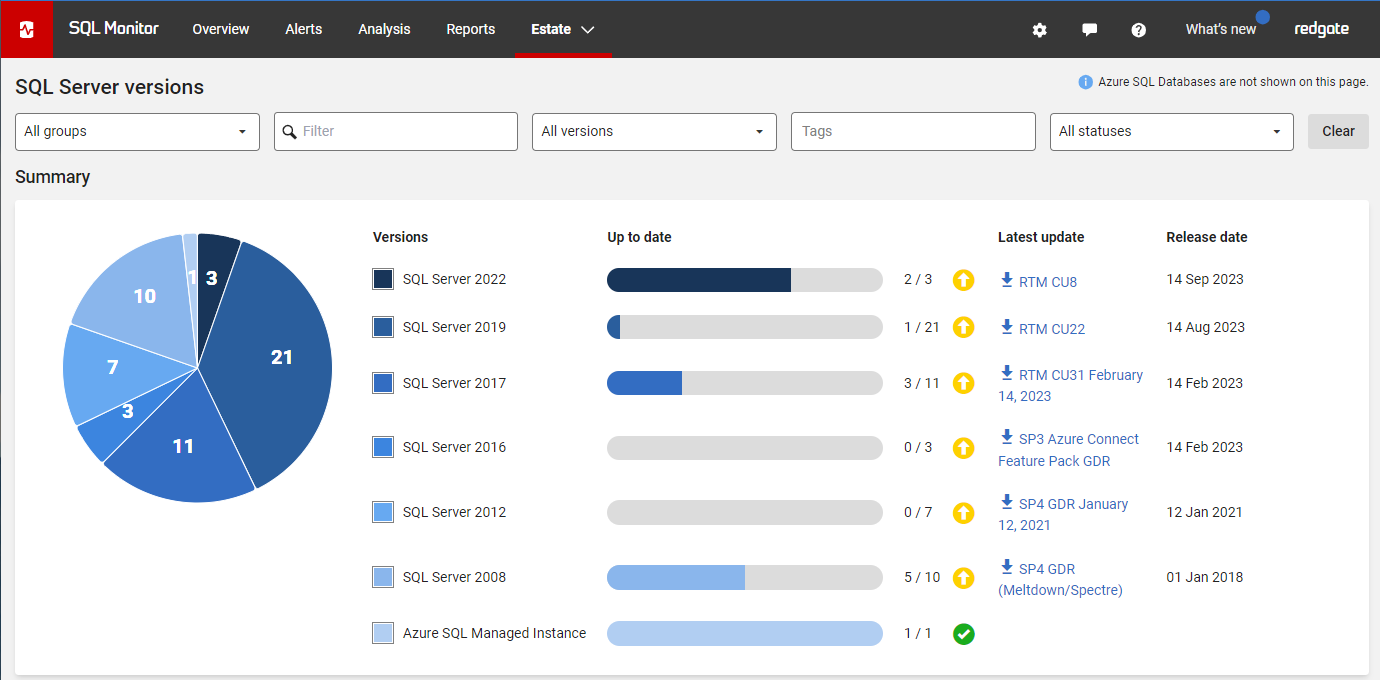Open the All groups dropdown
The height and width of the screenshot is (680, 1380).
click(x=137, y=131)
